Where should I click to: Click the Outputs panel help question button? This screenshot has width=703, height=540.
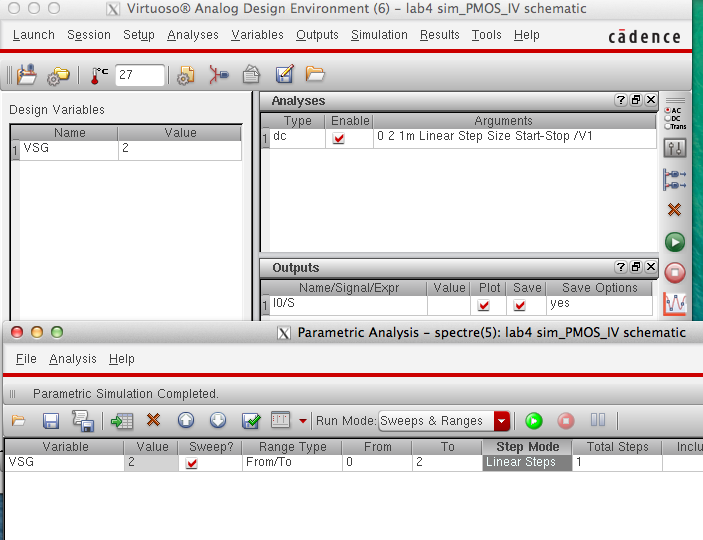tap(621, 267)
